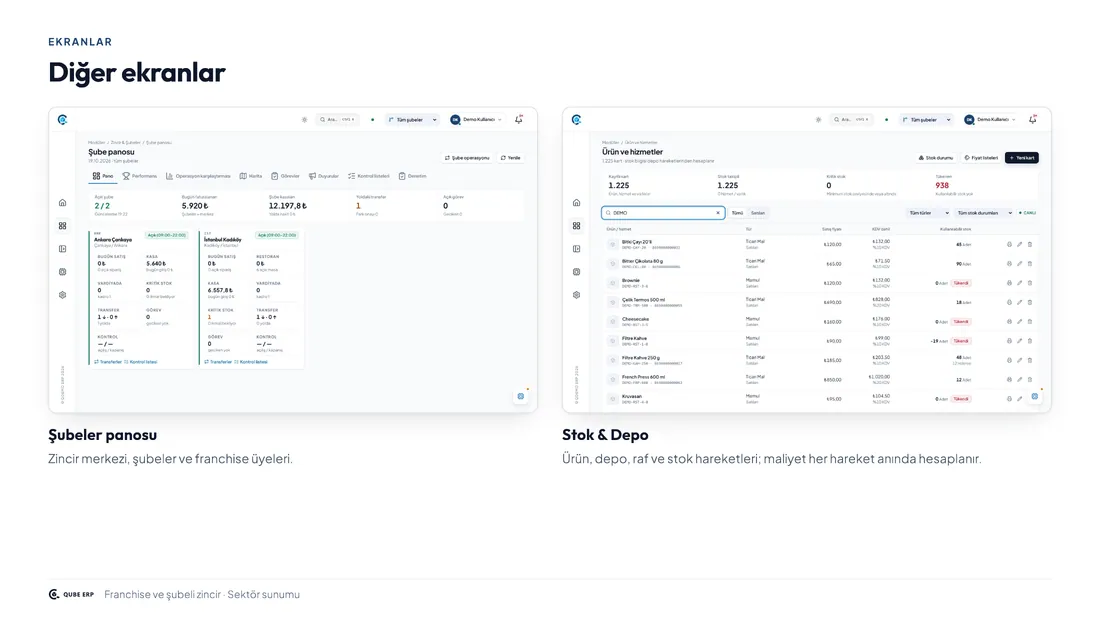Click the edit pencil for Brownie row

1019,283
